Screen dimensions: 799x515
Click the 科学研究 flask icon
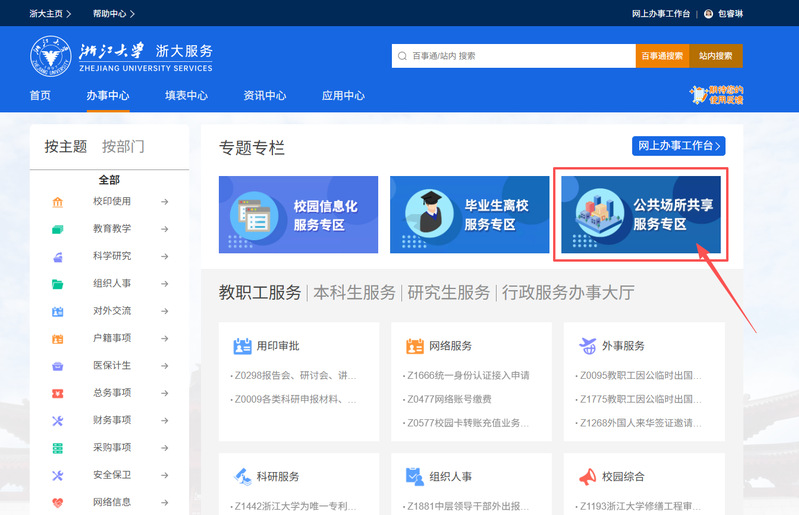click(x=58, y=256)
